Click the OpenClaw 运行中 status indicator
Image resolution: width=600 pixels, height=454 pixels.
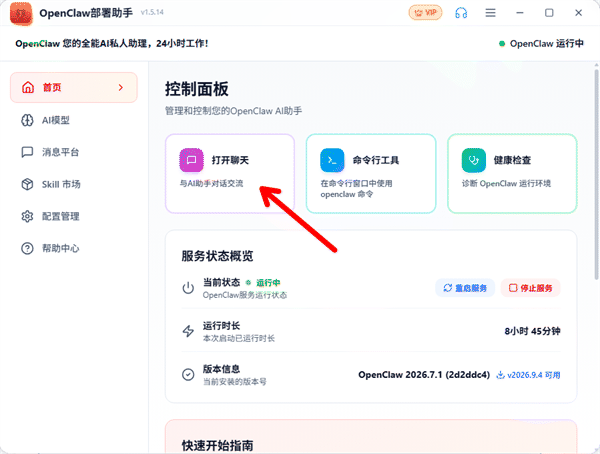541,44
